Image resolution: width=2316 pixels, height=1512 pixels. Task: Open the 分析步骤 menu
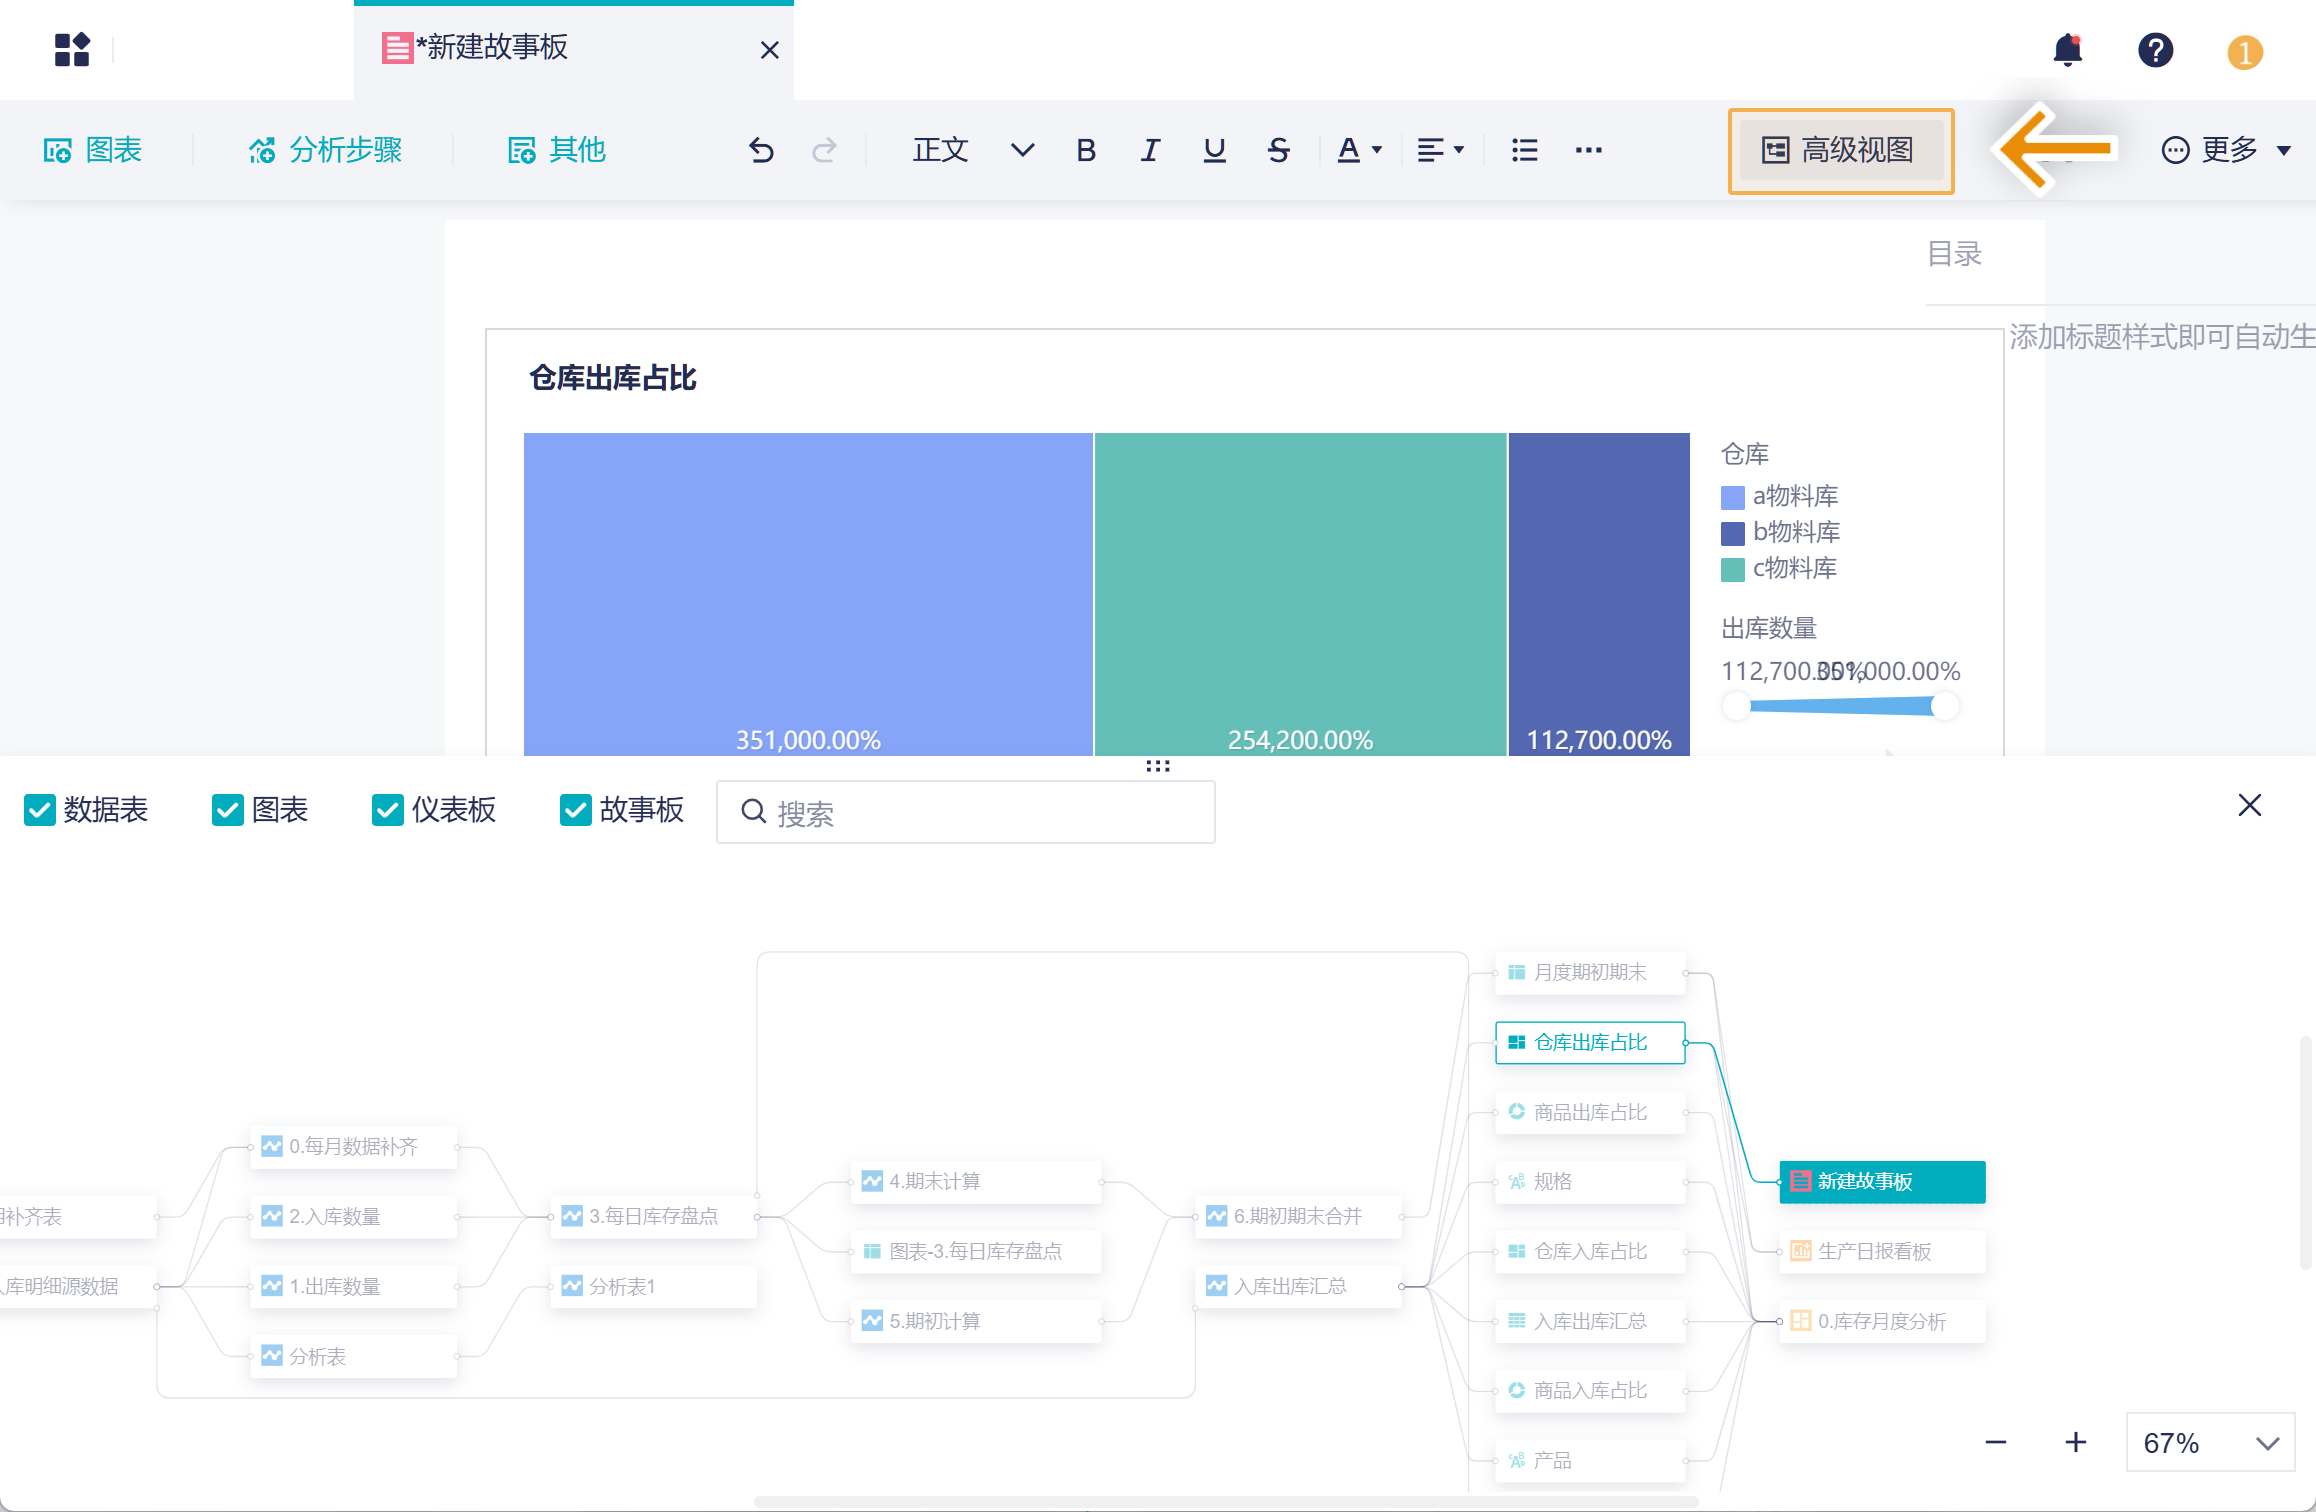325,150
